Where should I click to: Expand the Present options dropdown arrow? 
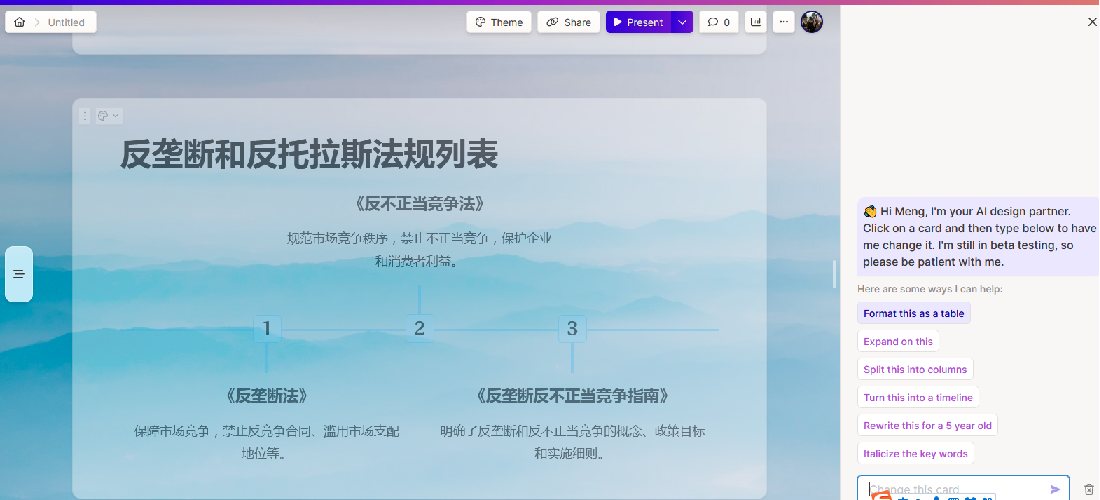pos(682,22)
